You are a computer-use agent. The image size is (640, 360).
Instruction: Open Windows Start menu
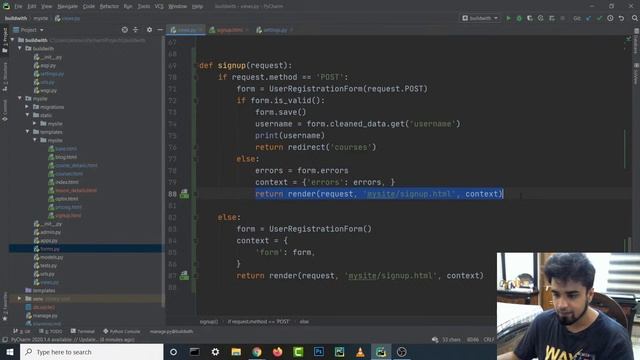pos(10,352)
